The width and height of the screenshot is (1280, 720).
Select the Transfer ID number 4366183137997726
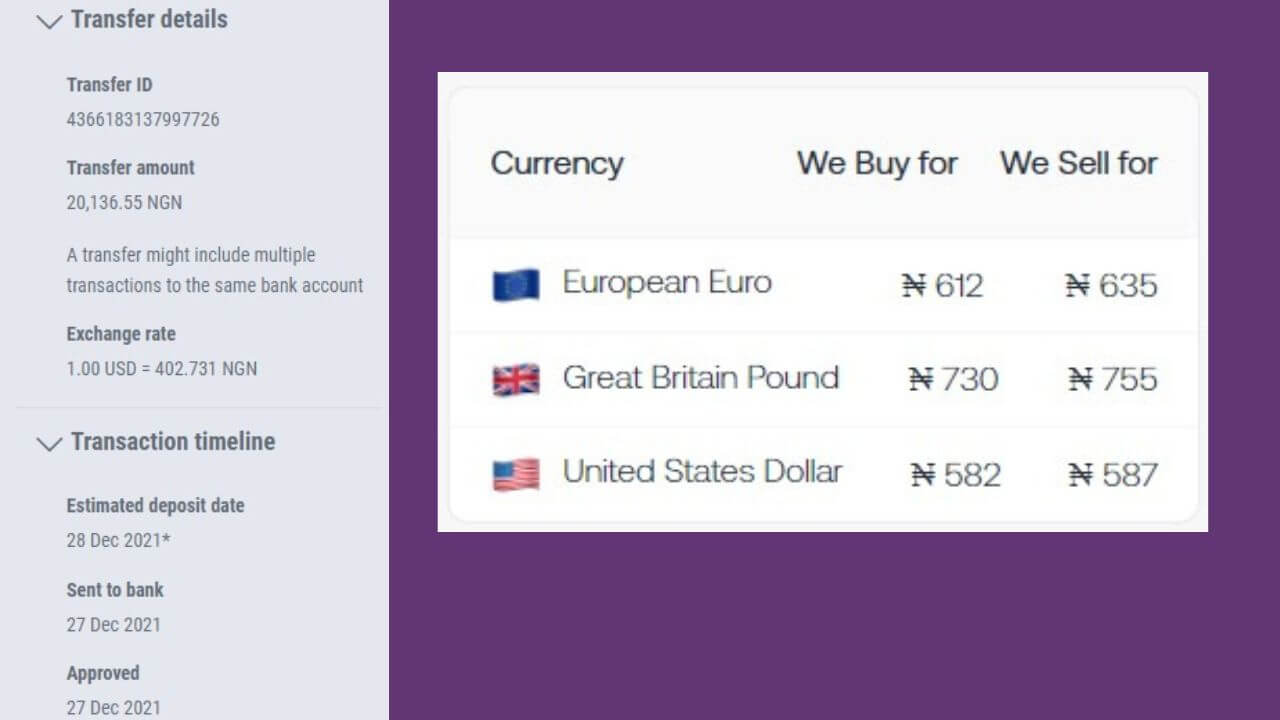[x=143, y=119]
